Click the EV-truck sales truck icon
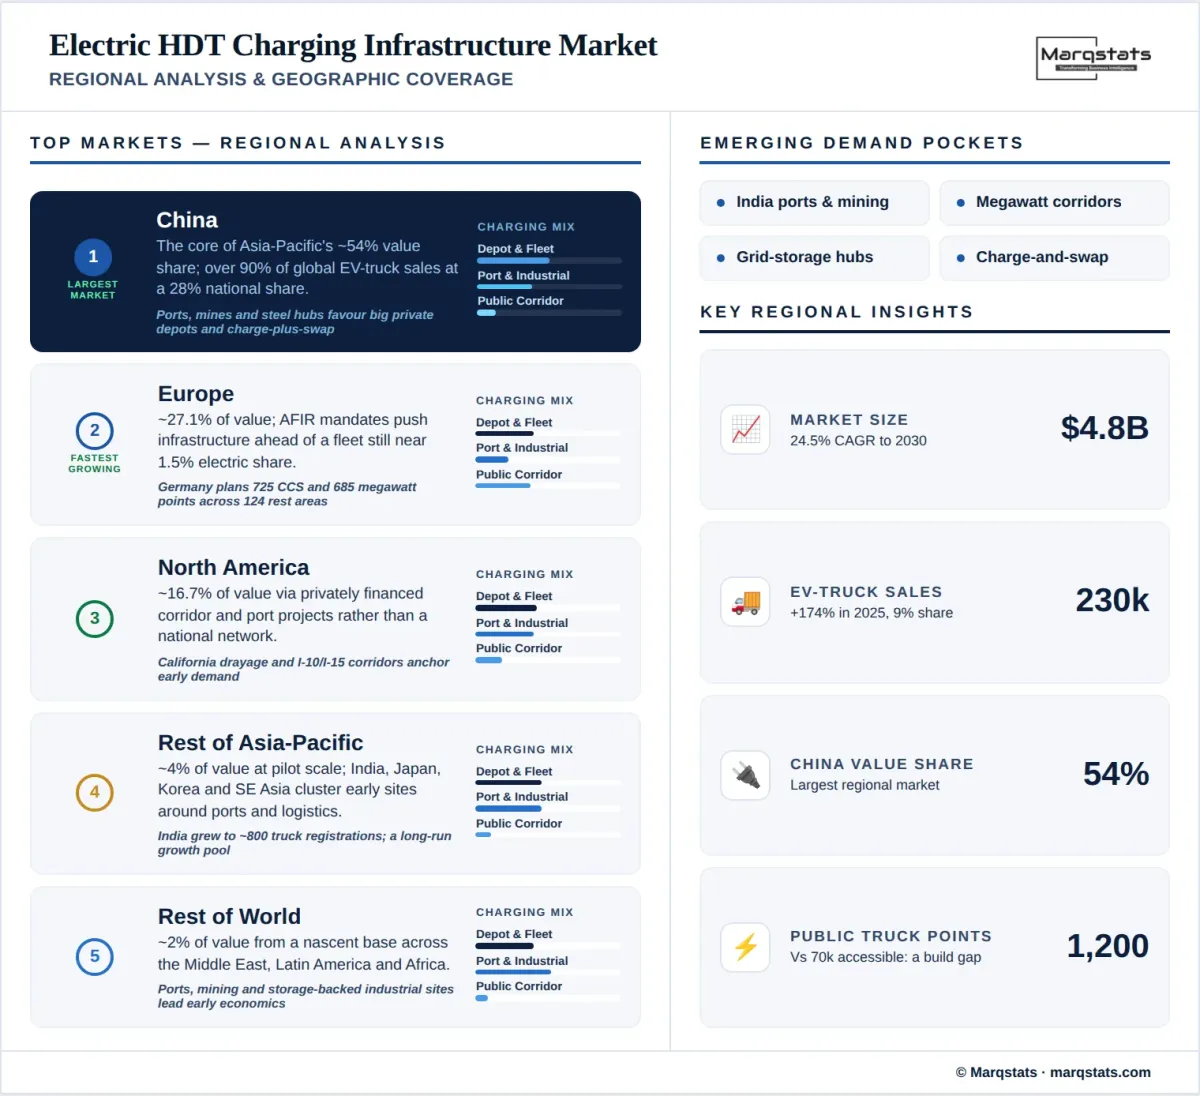 tap(745, 602)
